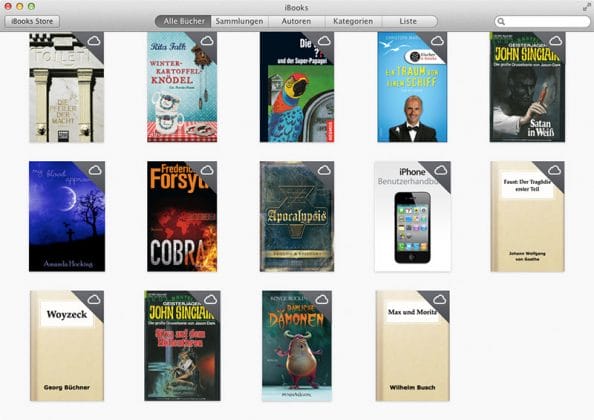Open Max und Moritz by Wilhelm Busch
Viewport: 594px width, 420px height.
click(x=413, y=346)
